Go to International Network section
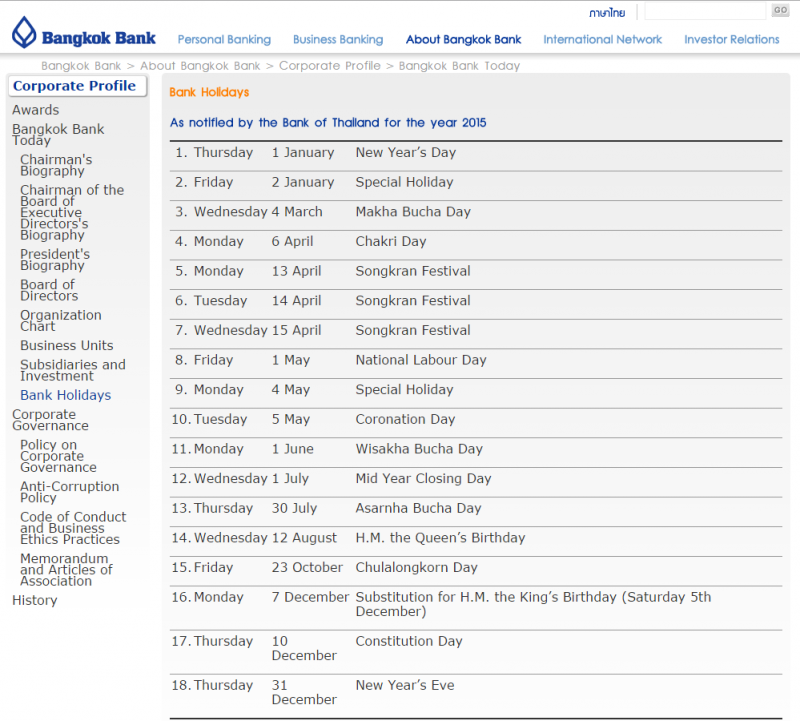This screenshot has width=800, height=721. click(x=602, y=40)
